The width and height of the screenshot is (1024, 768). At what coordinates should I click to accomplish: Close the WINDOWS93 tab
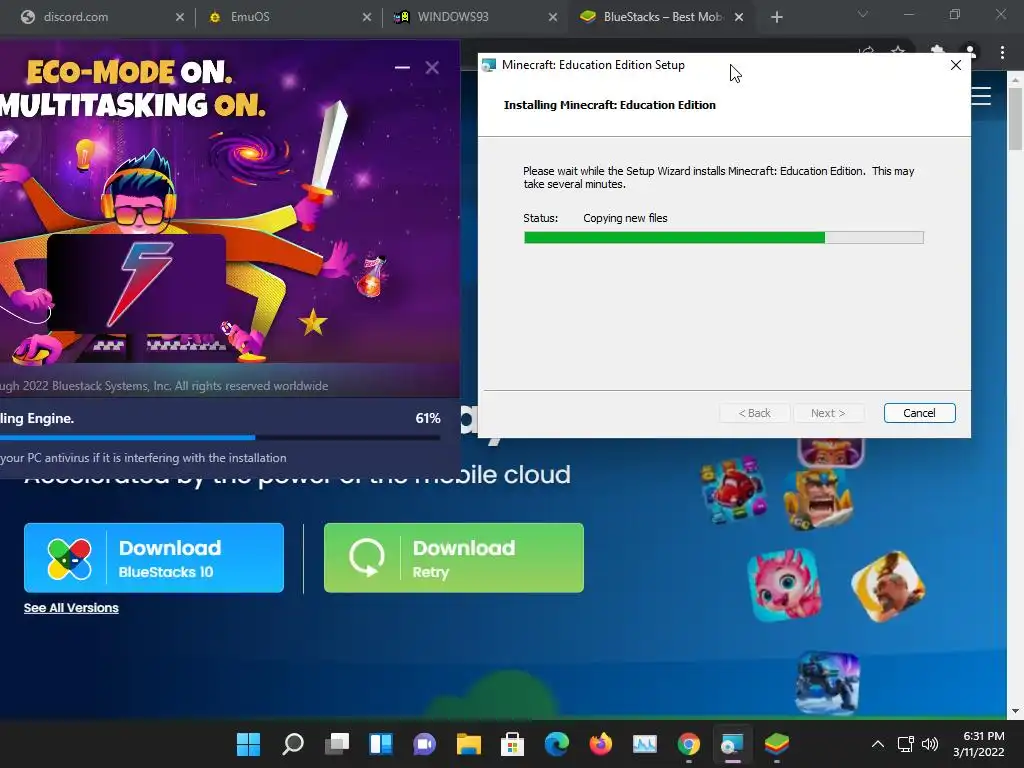point(552,18)
